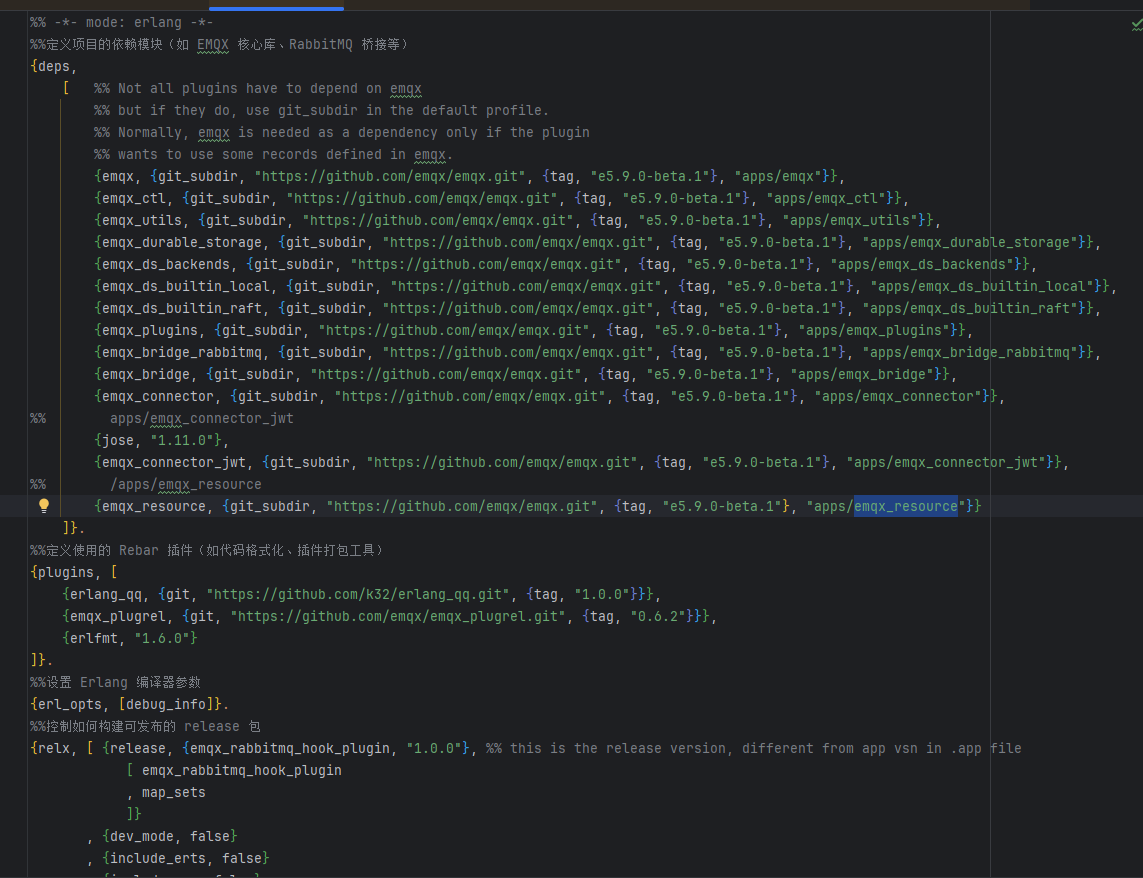Click the "emqx_durable_storage" dependency name
This screenshot has width=1143, height=878.
(x=182, y=242)
